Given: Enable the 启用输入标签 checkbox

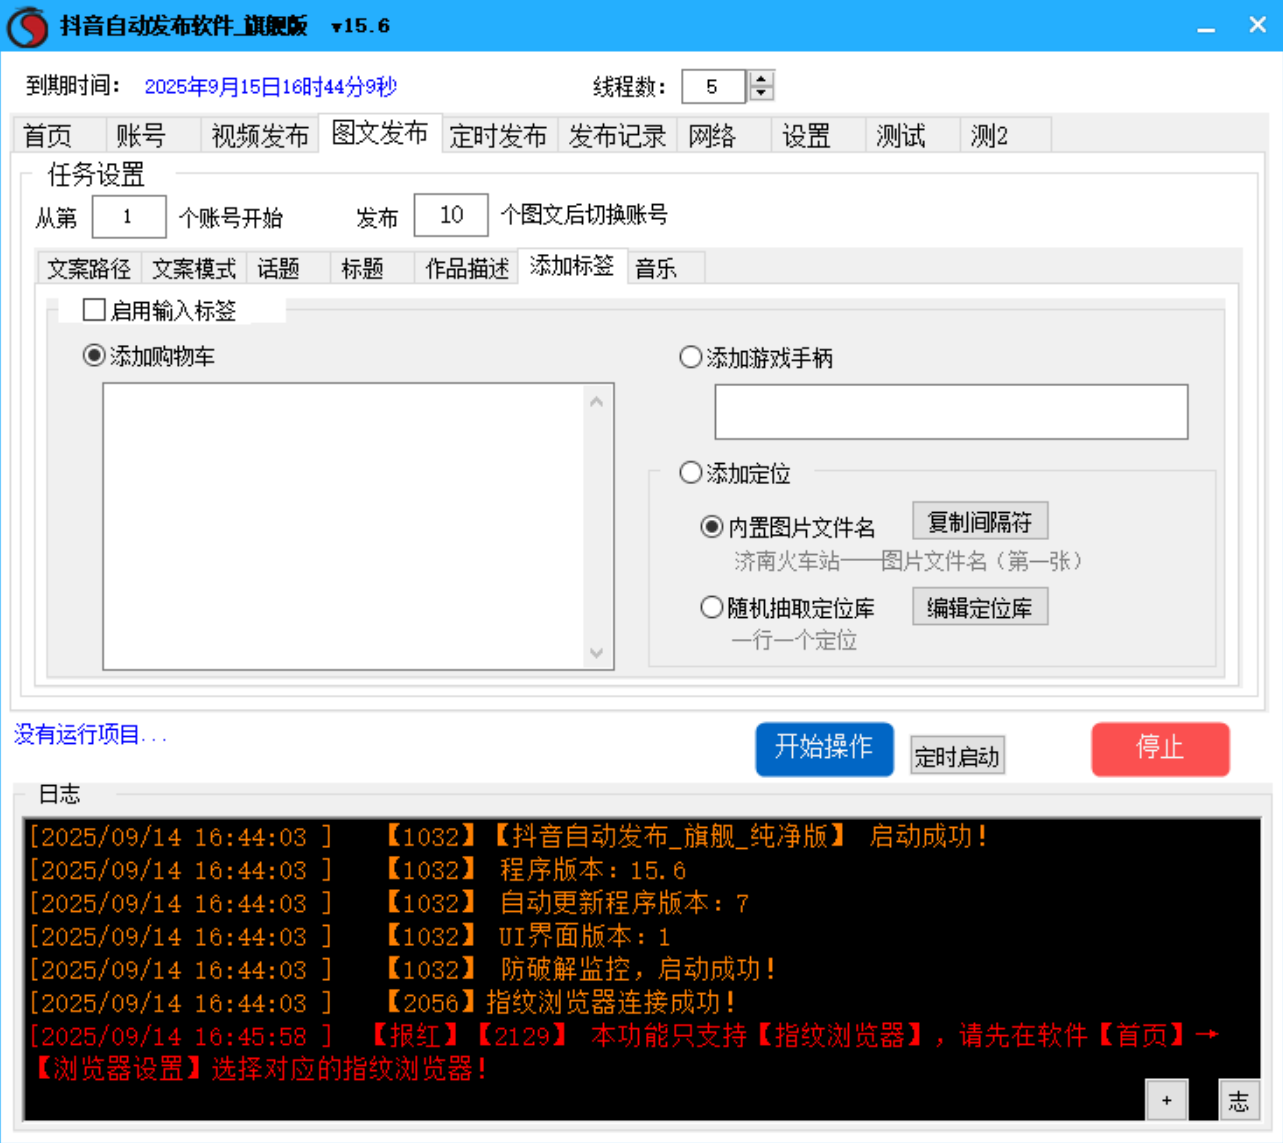Looking at the screenshot, I should (x=91, y=310).
